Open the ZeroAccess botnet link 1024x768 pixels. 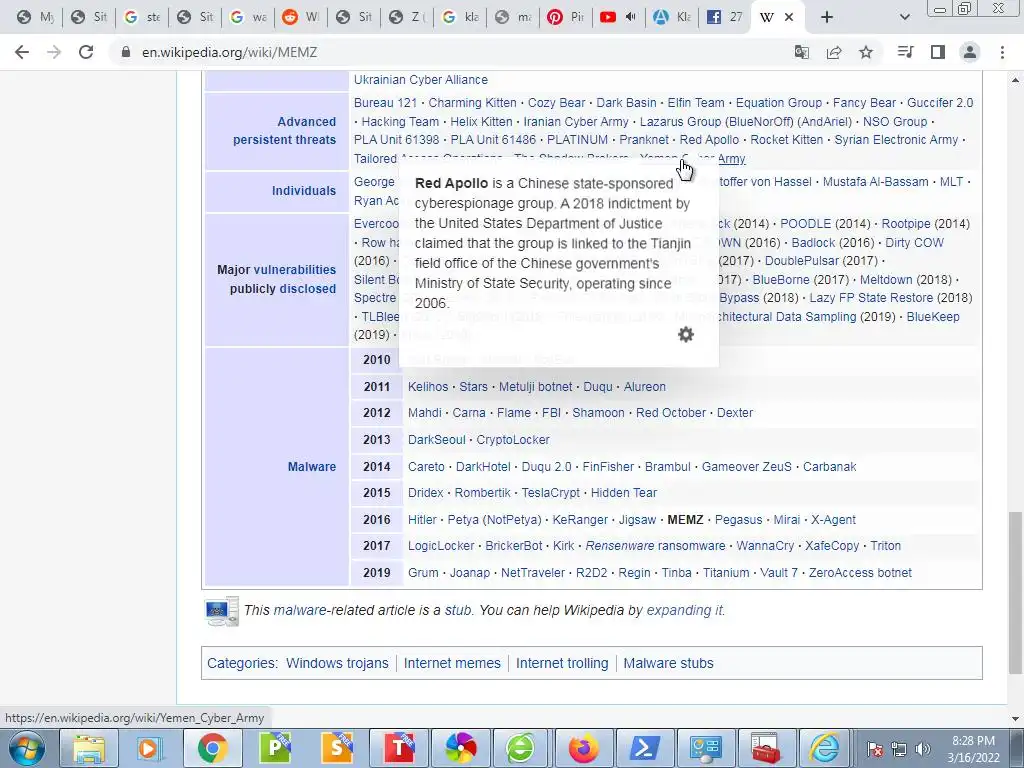click(860, 573)
